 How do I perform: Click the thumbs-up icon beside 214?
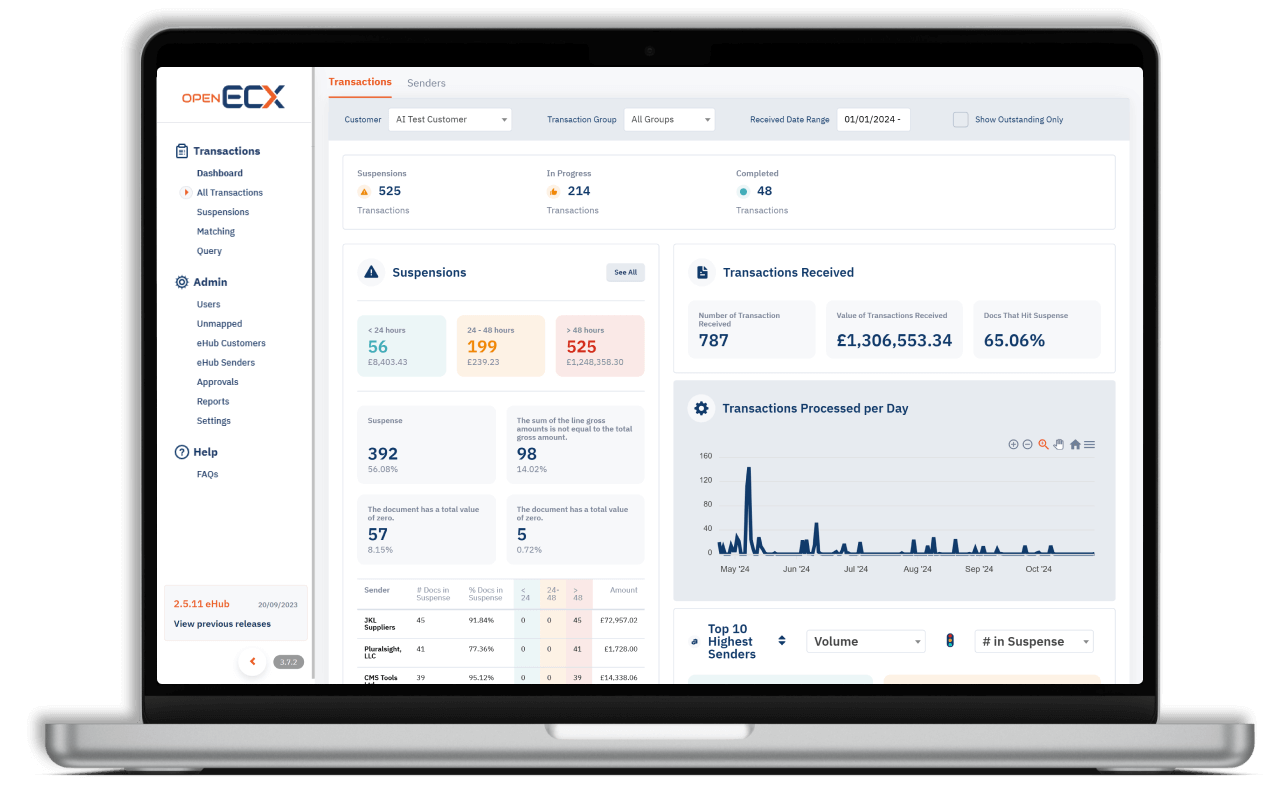point(553,191)
